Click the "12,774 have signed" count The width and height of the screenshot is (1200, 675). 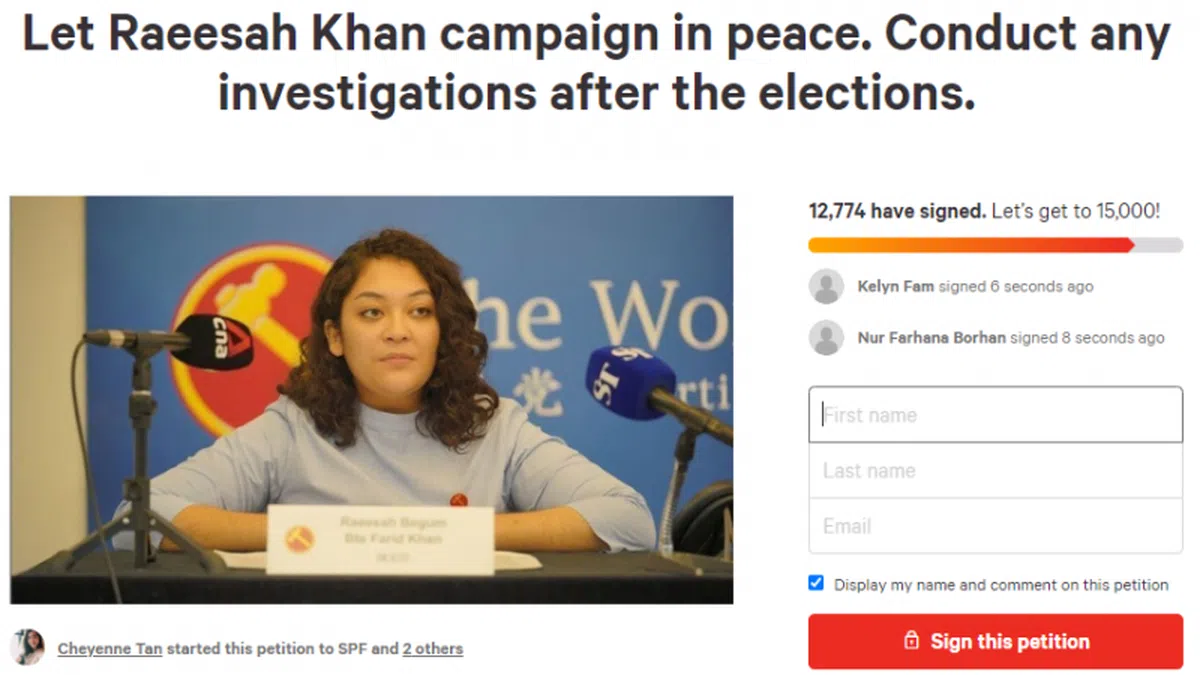point(897,211)
